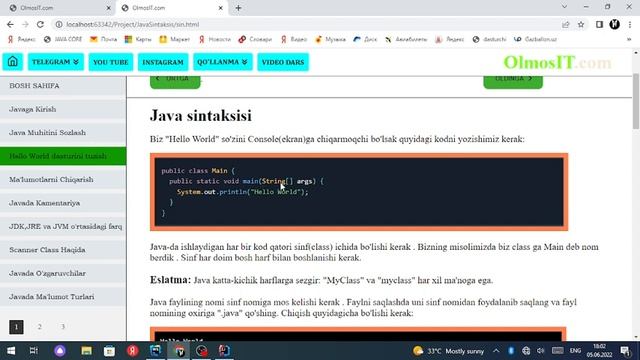Open the Музыка bookmark
The height and width of the screenshot is (360, 640).
(x=330, y=40)
